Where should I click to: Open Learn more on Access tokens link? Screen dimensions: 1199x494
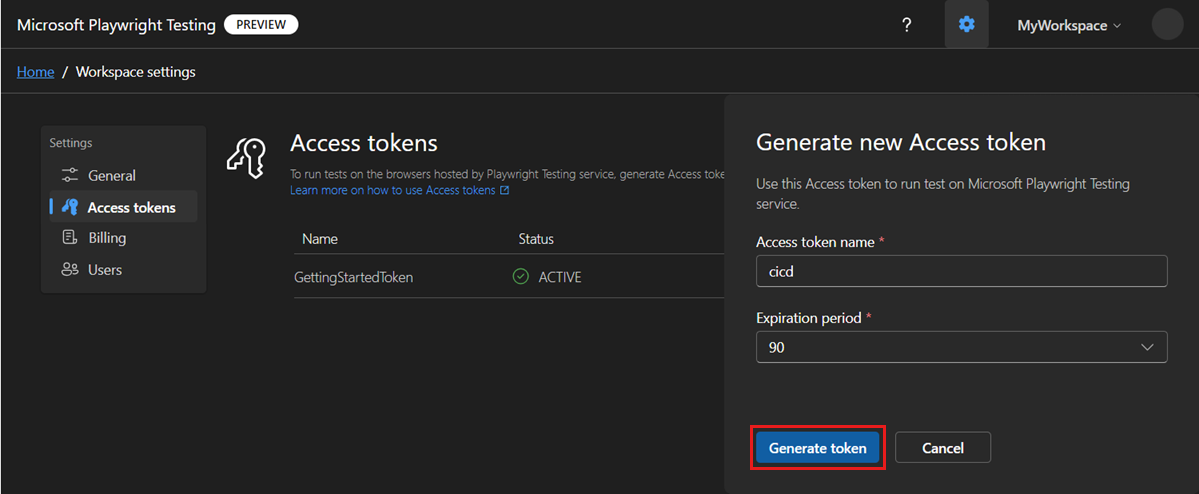point(399,190)
